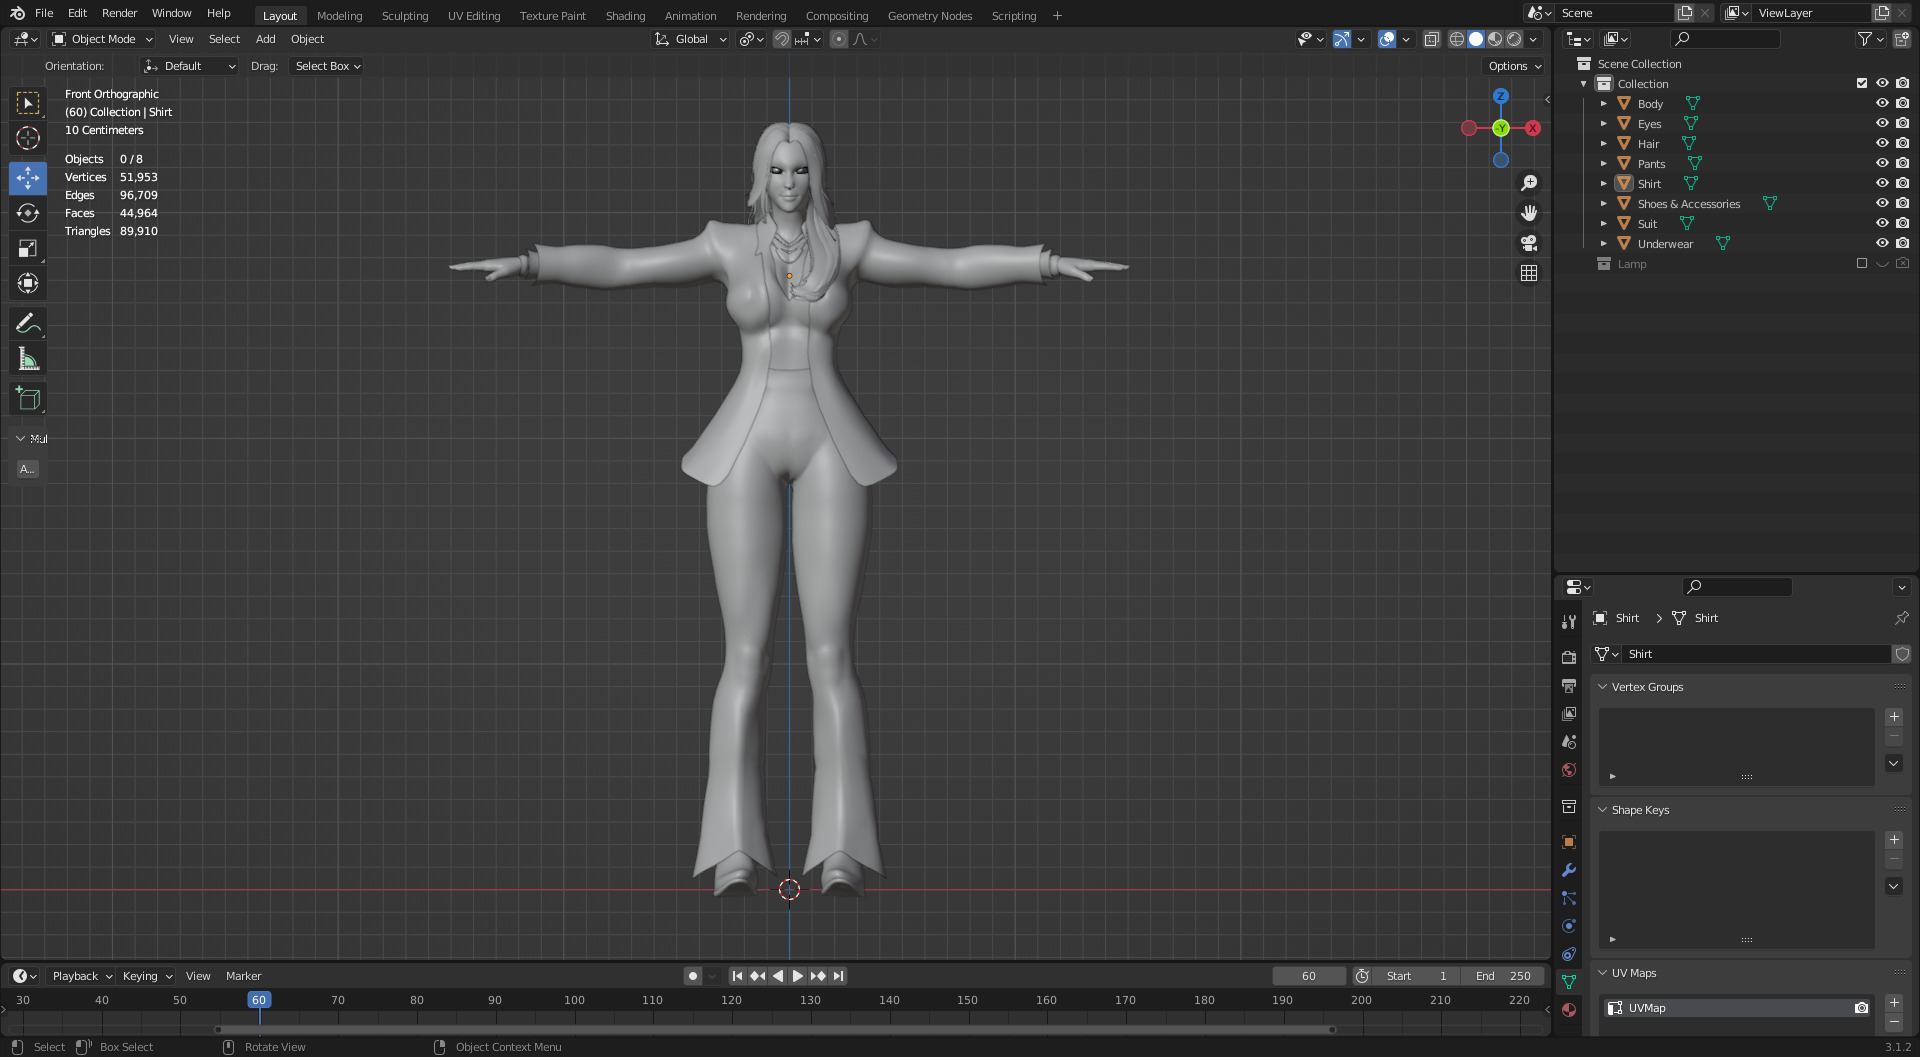The height and width of the screenshot is (1057, 1920).
Task: Click the X axis on navigation gizmo
Action: tap(1532, 128)
